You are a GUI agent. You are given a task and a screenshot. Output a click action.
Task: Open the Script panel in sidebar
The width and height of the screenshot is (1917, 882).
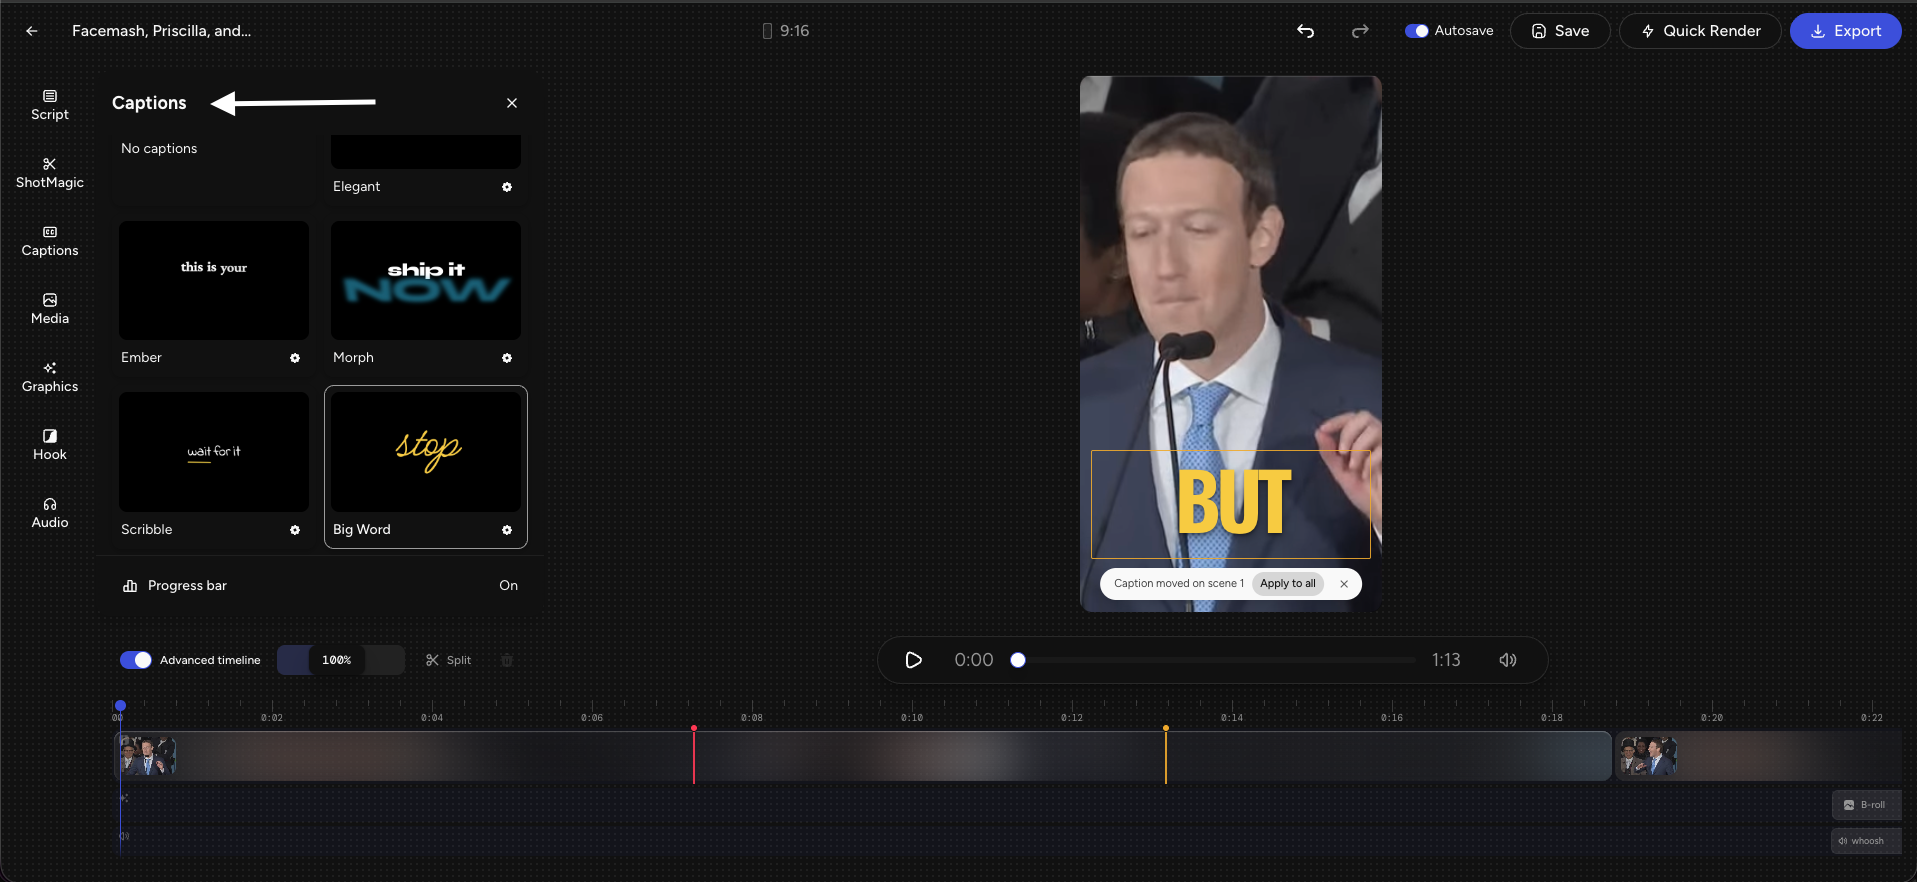[x=50, y=105]
